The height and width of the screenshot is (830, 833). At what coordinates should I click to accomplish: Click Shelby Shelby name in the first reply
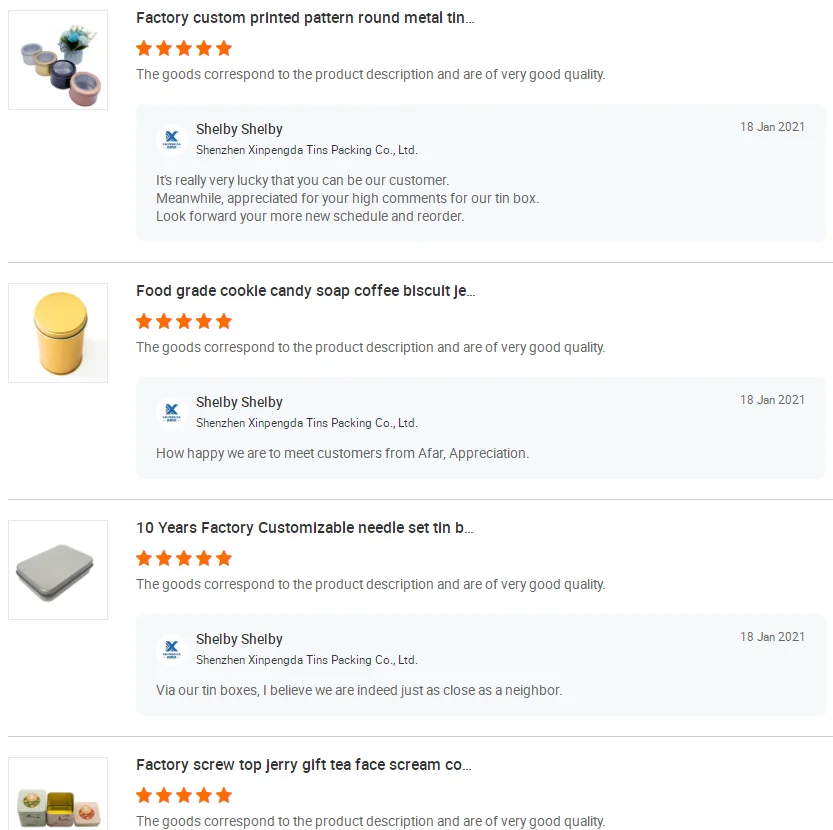[x=239, y=129]
